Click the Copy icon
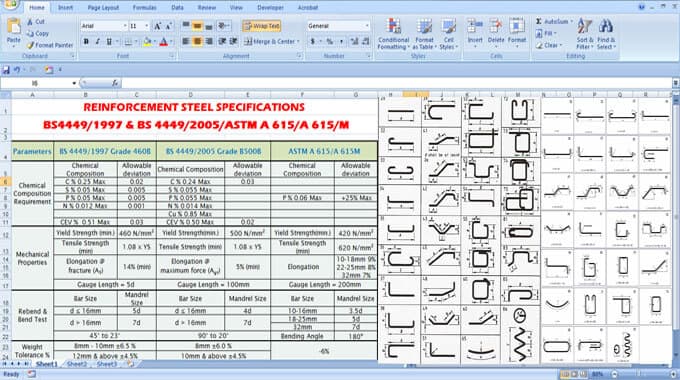The image size is (680, 380). [30, 33]
